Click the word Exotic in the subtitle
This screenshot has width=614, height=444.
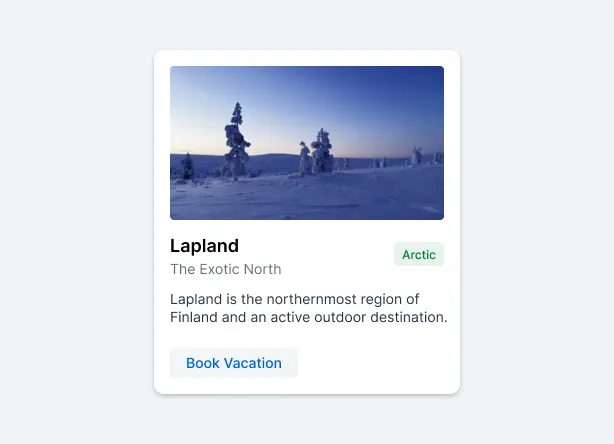click(x=220, y=269)
